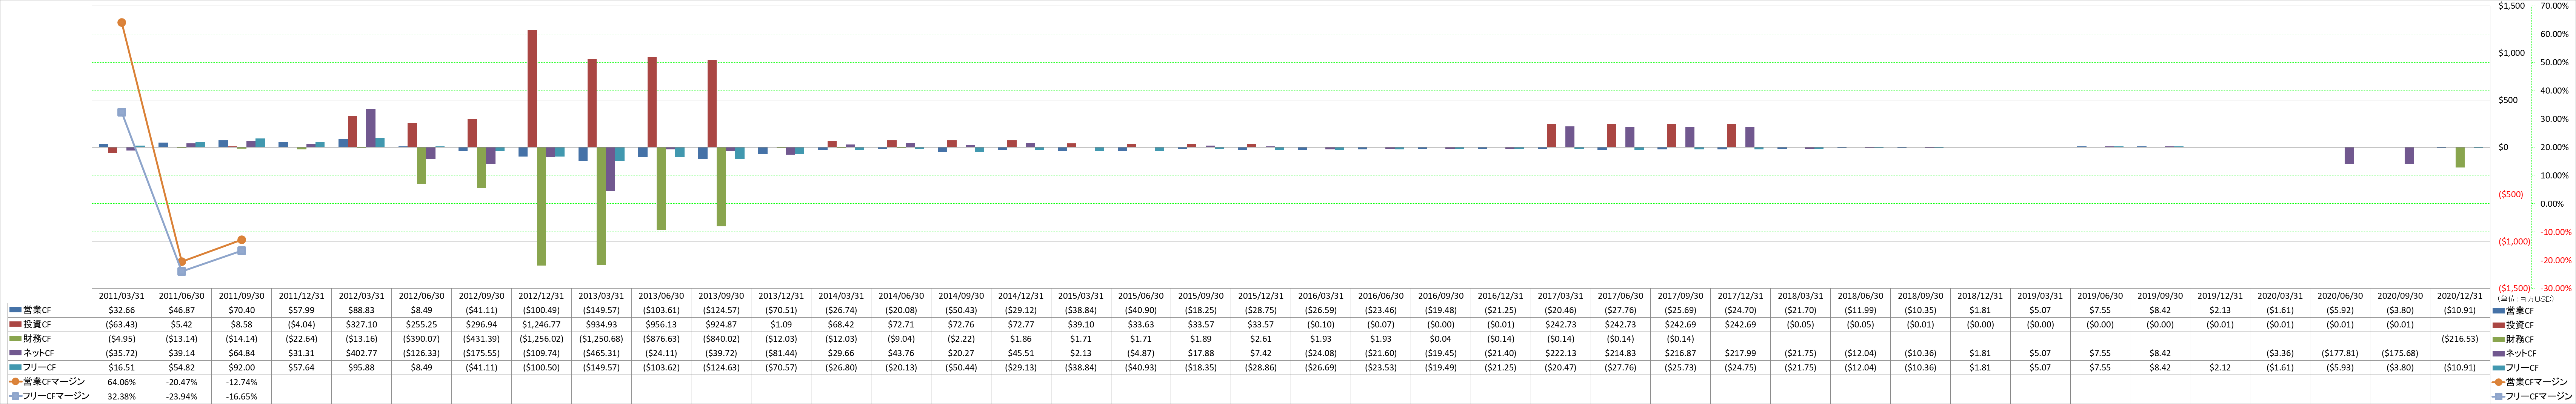Click the 2018/12/31 column header
The height and width of the screenshot is (404, 2576).
click(x=1980, y=296)
